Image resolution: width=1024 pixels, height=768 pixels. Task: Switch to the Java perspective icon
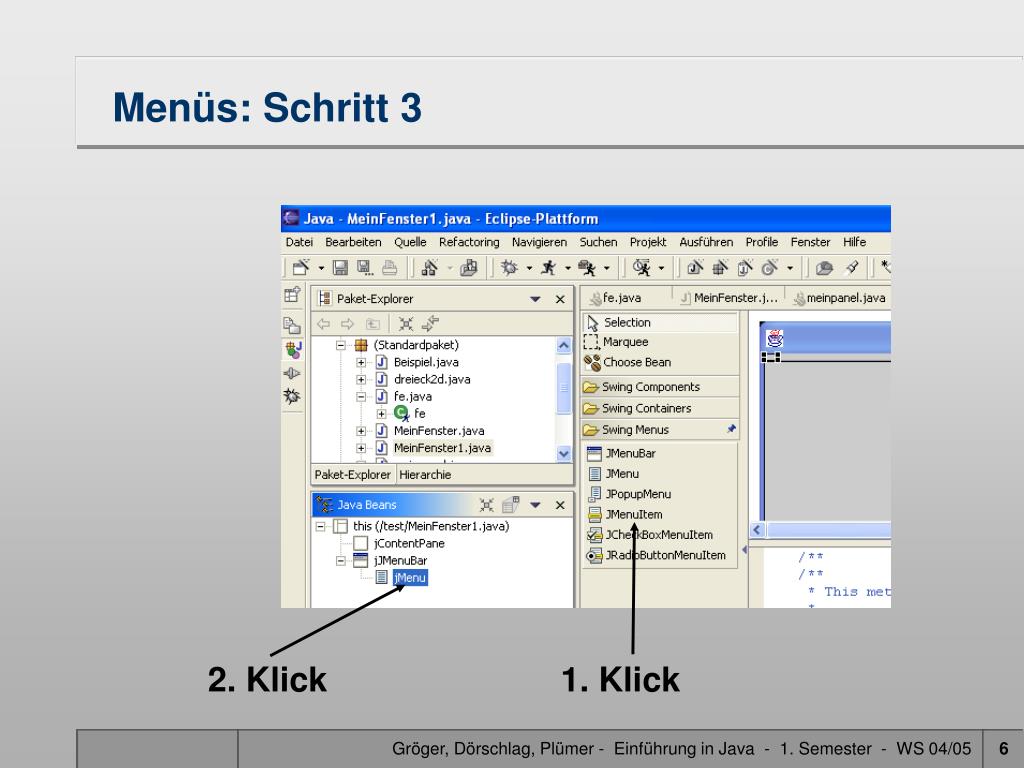(293, 350)
